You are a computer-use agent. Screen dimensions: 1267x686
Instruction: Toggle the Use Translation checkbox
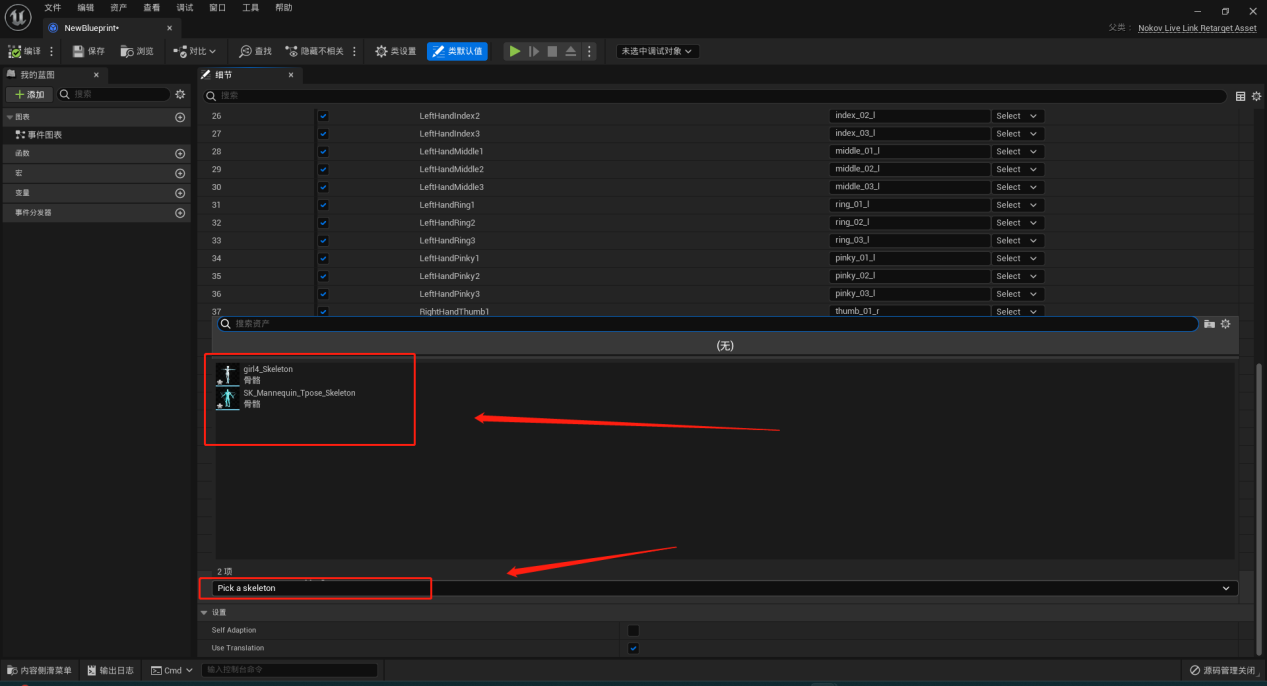(633, 648)
